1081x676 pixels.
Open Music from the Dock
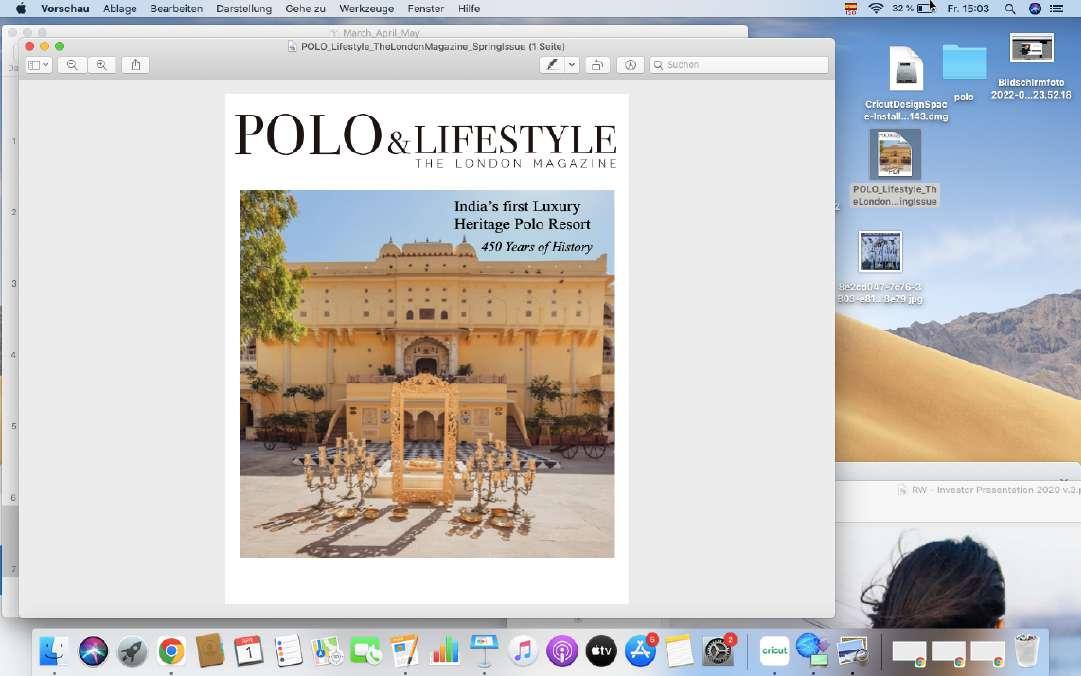coord(523,650)
